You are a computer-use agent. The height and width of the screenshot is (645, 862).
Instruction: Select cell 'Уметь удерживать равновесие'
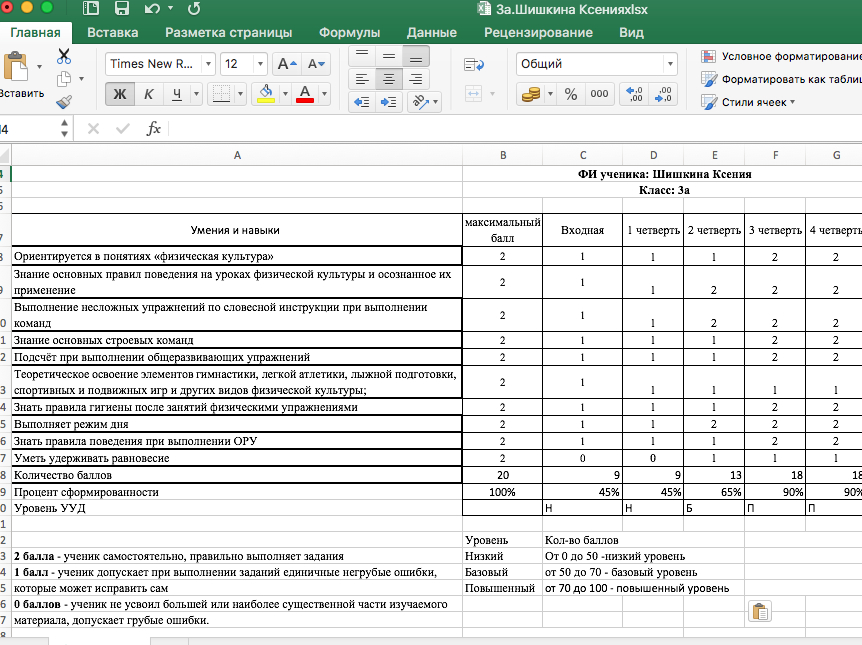click(x=237, y=458)
